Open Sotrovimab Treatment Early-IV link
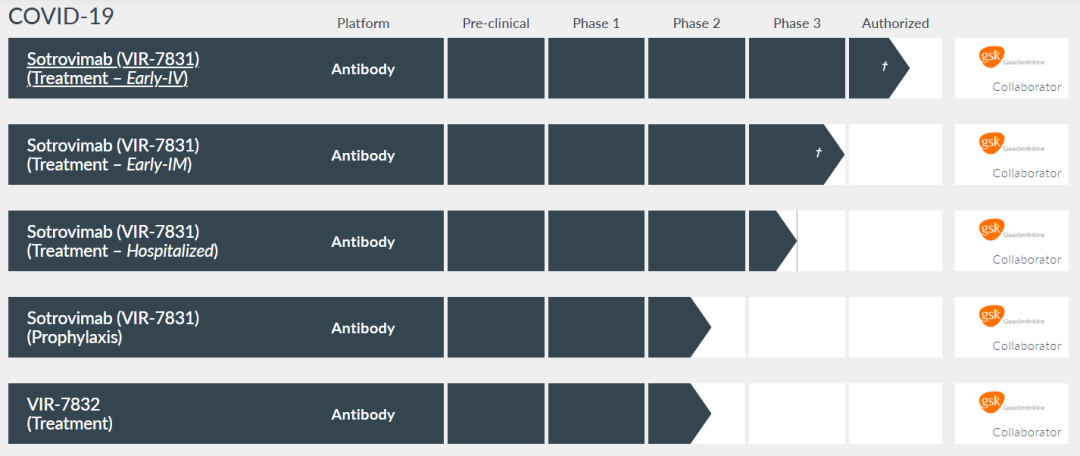The width and height of the screenshot is (1080, 456). click(113, 68)
